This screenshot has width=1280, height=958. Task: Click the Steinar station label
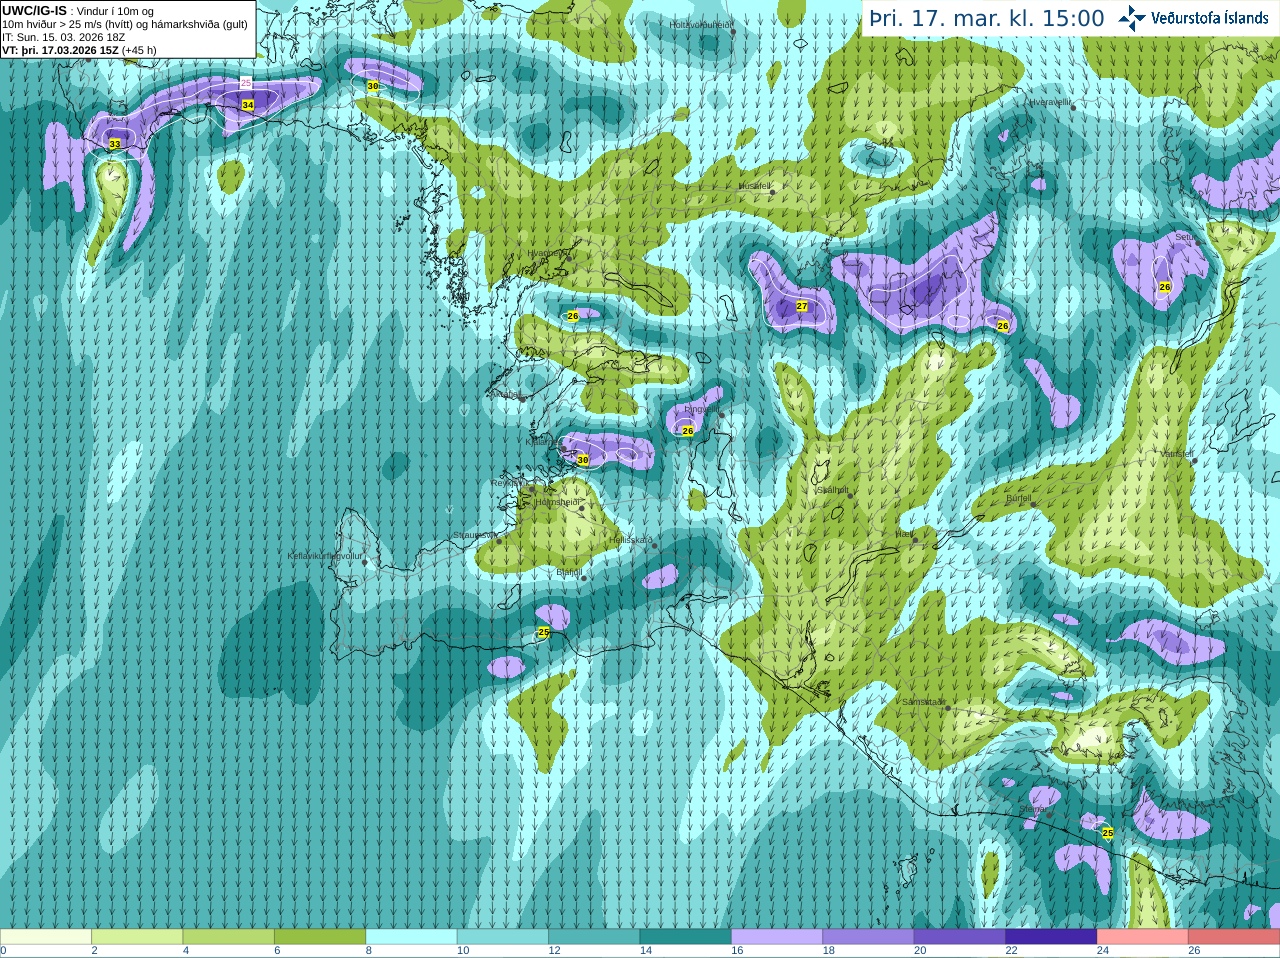point(1033,809)
